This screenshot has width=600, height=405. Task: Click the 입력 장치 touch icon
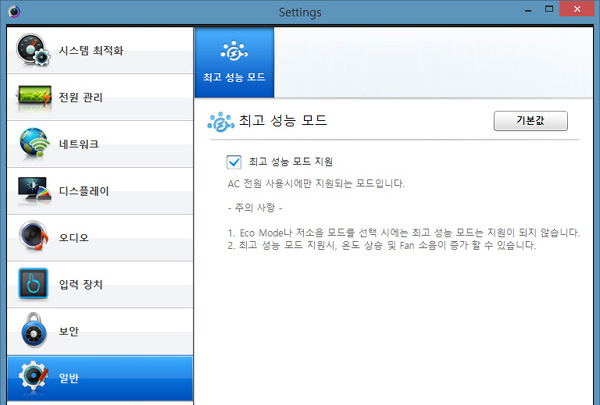point(33,284)
